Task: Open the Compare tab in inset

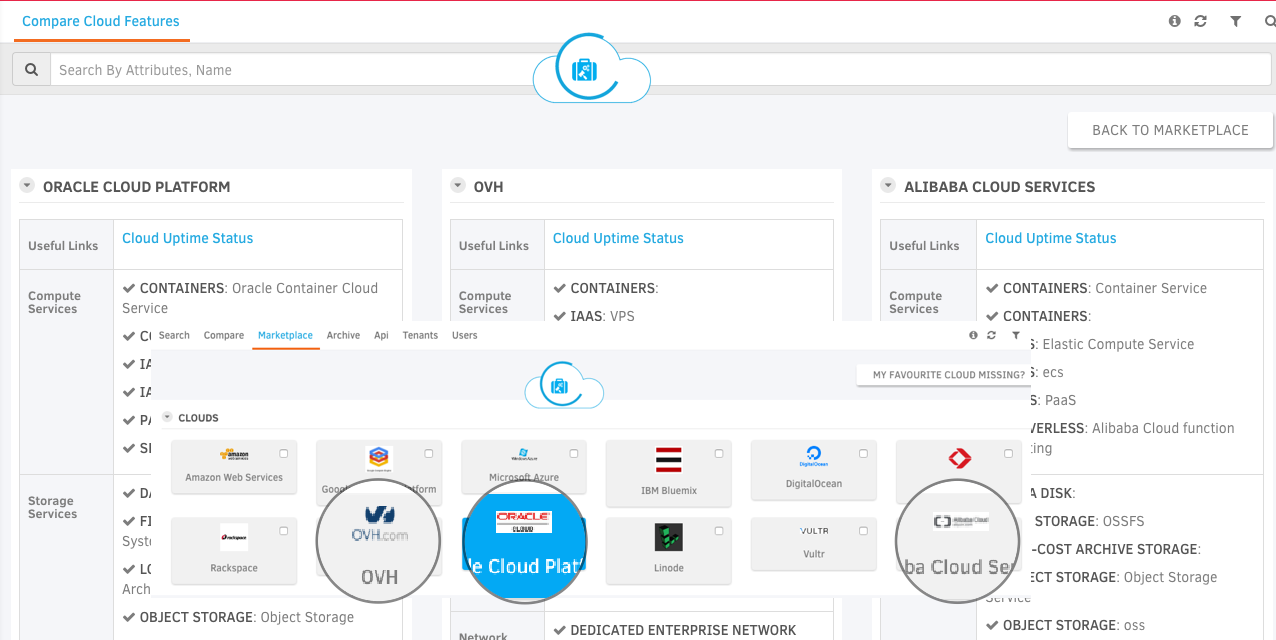Action: point(224,336)
